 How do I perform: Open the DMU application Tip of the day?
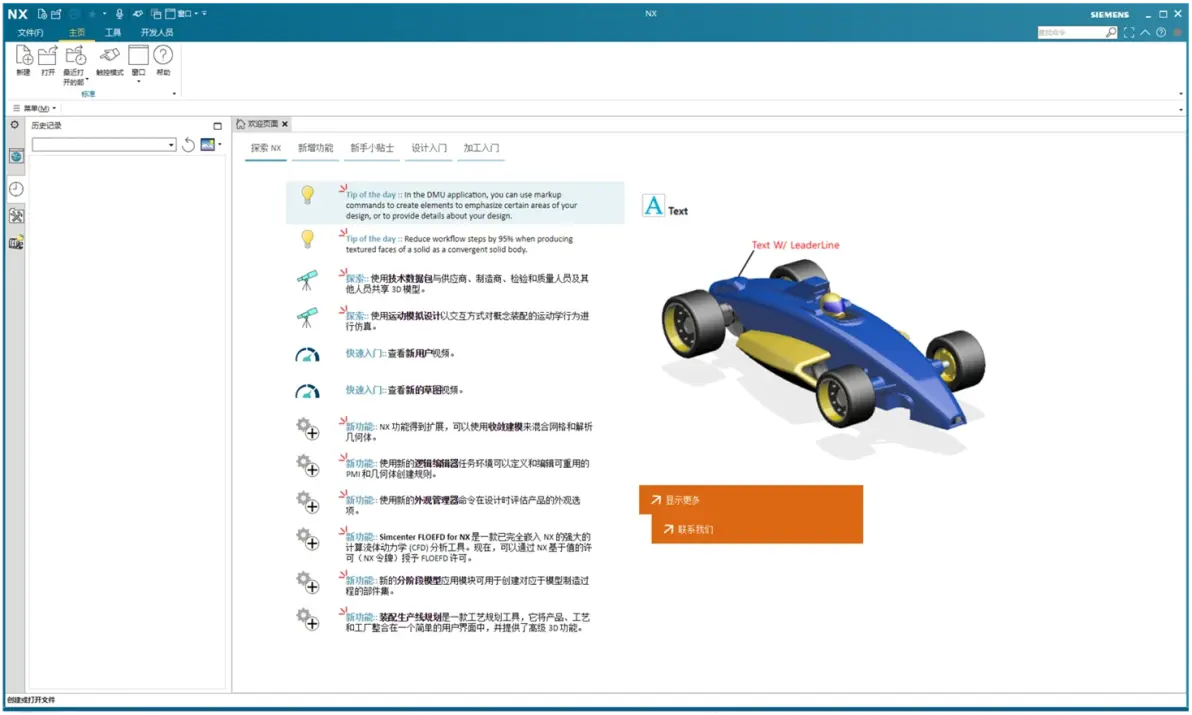pos(463,205)
